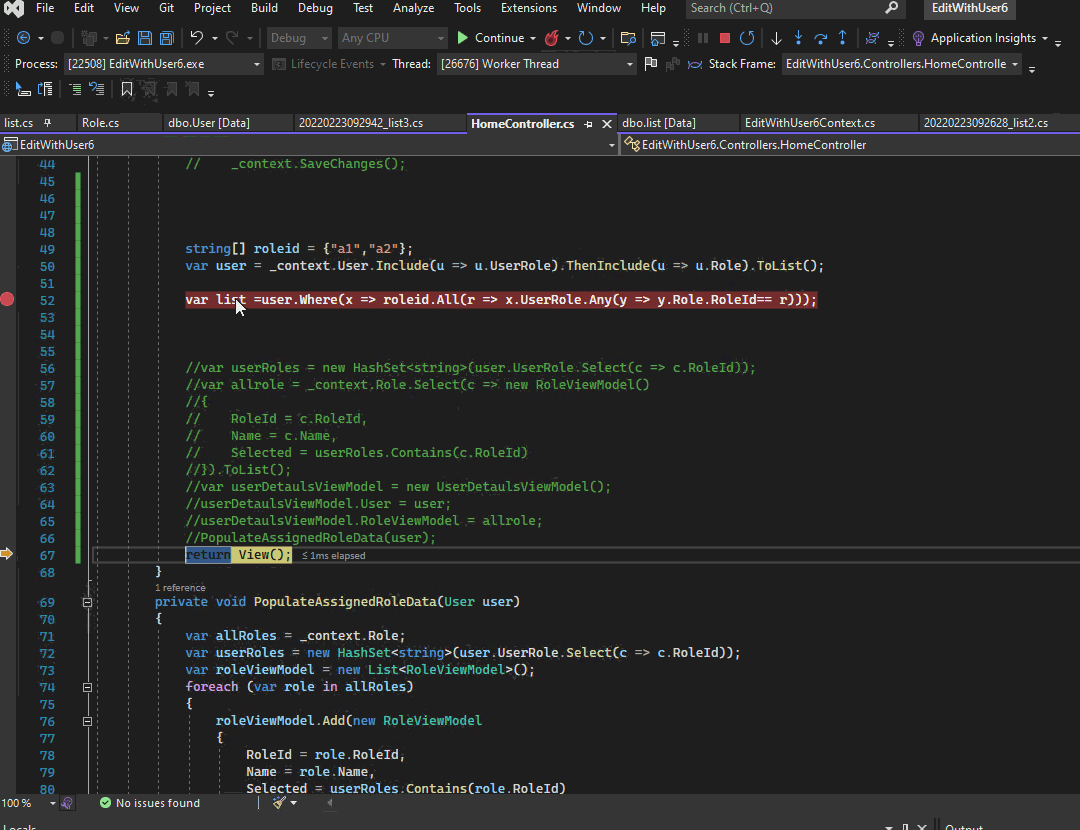
Task: Stop debugging with the red square icon
Action: 725,38
